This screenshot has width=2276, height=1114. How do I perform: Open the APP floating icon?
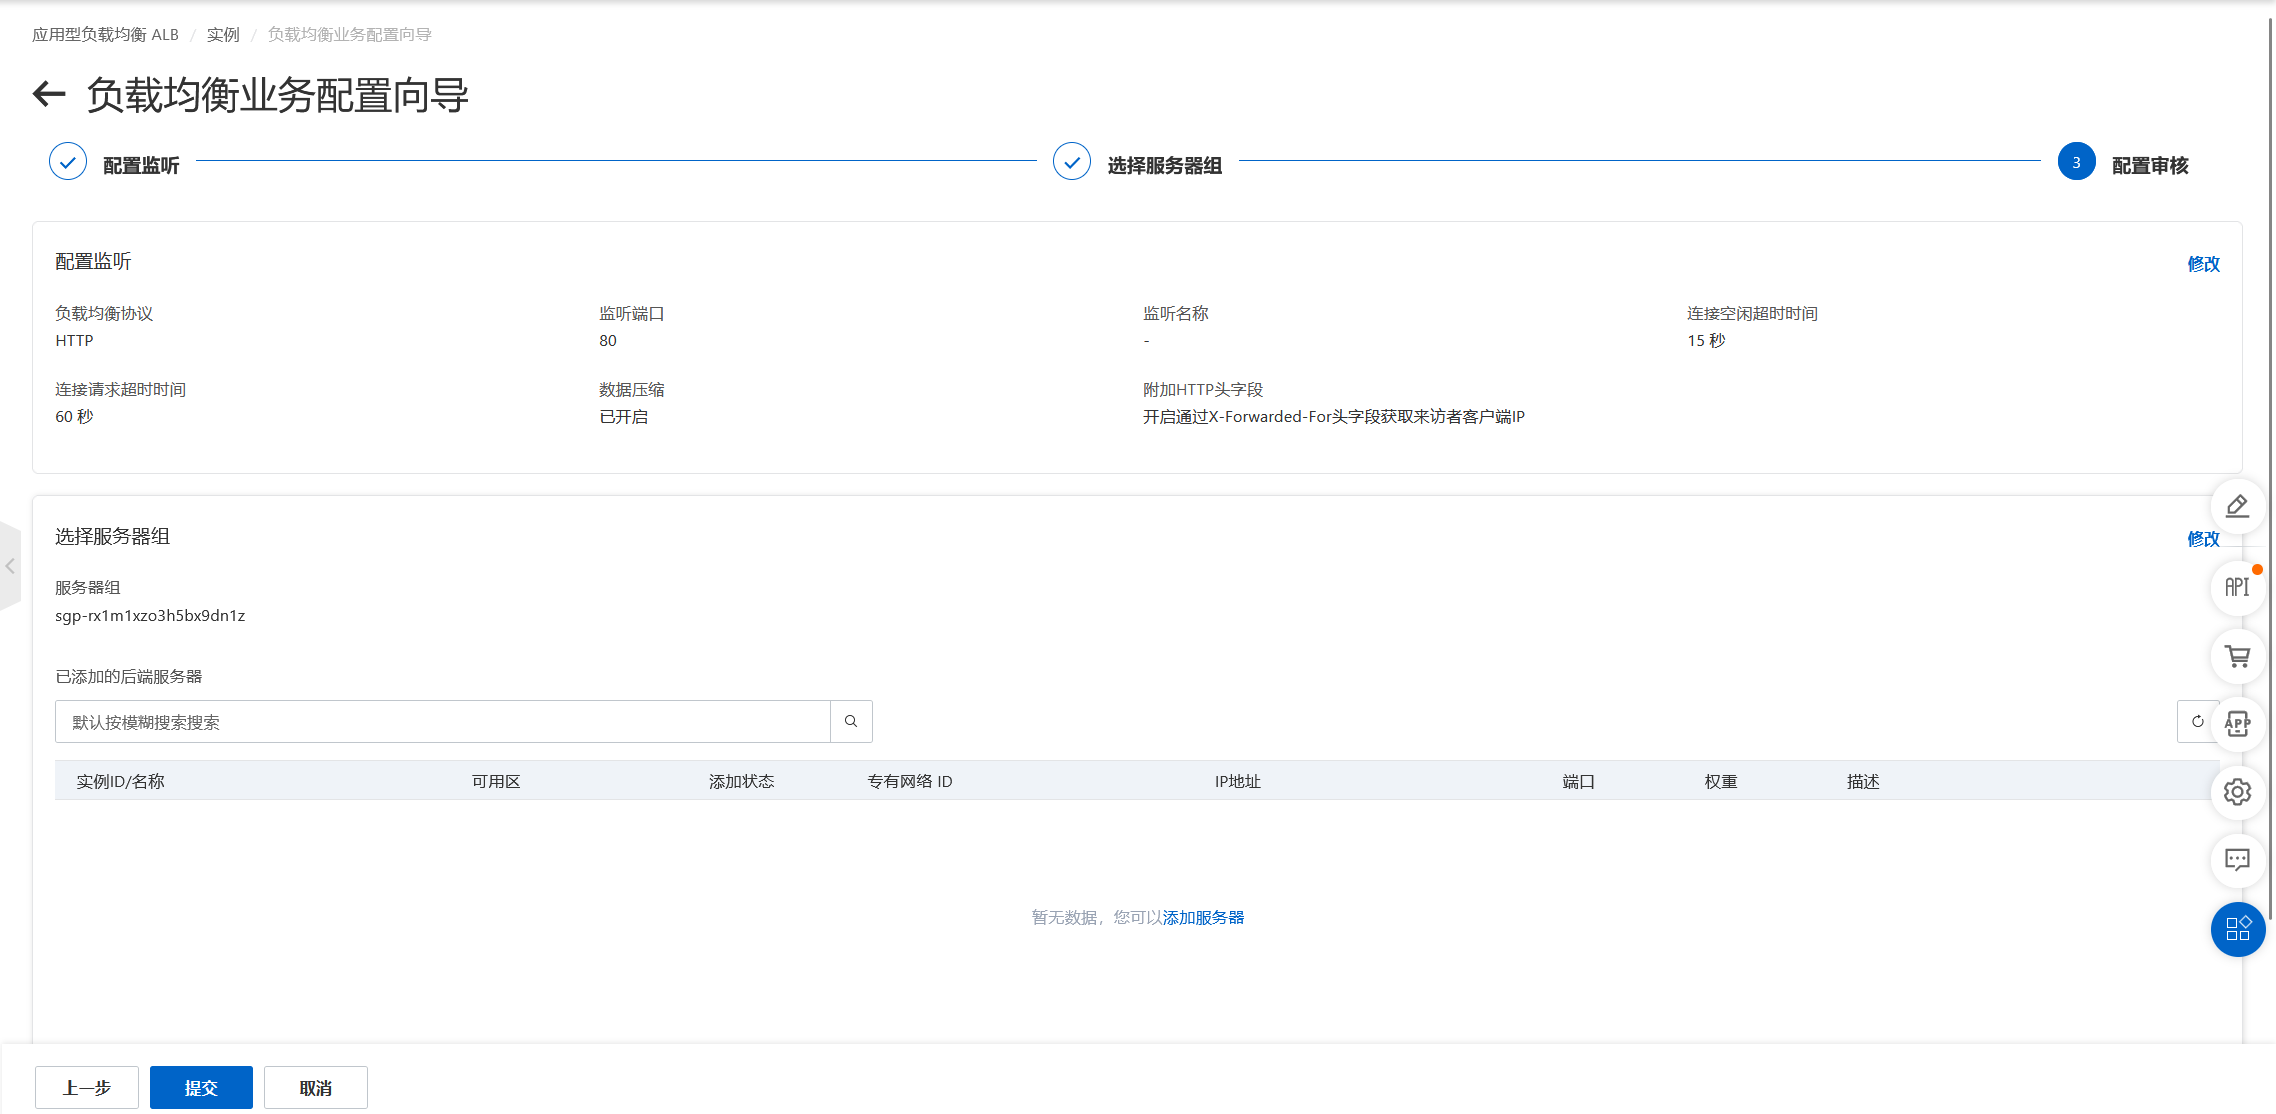pos(2237,723)
